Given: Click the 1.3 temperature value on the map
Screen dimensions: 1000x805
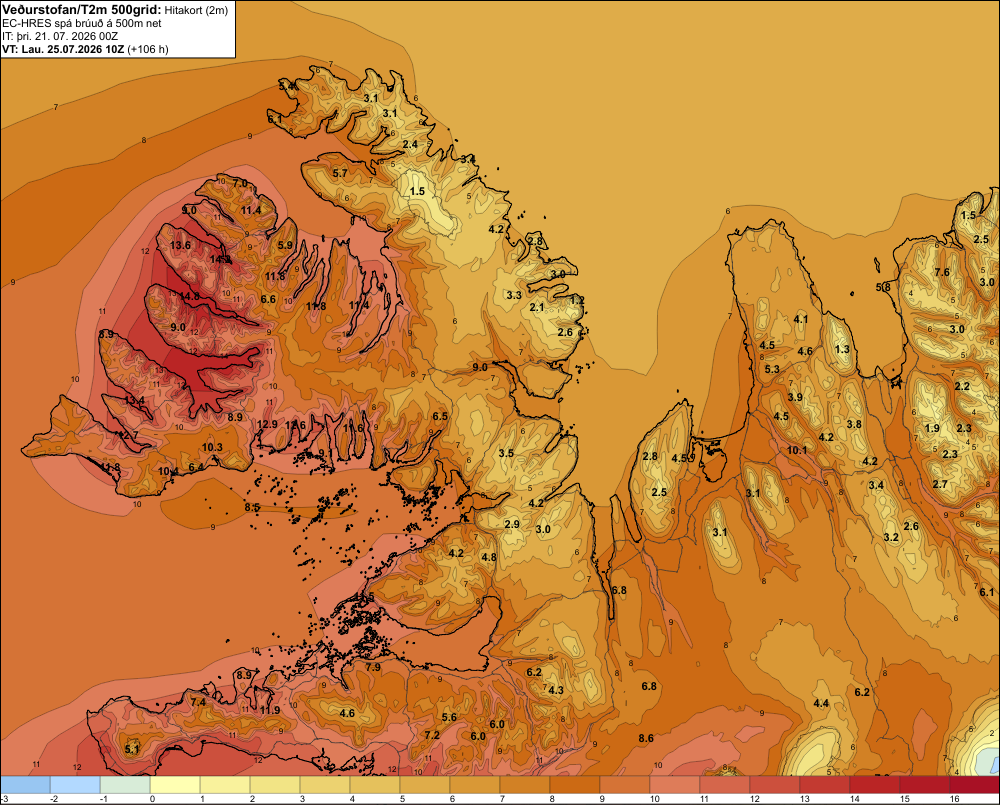Looking at the screenshot, I should coord(842,349).
